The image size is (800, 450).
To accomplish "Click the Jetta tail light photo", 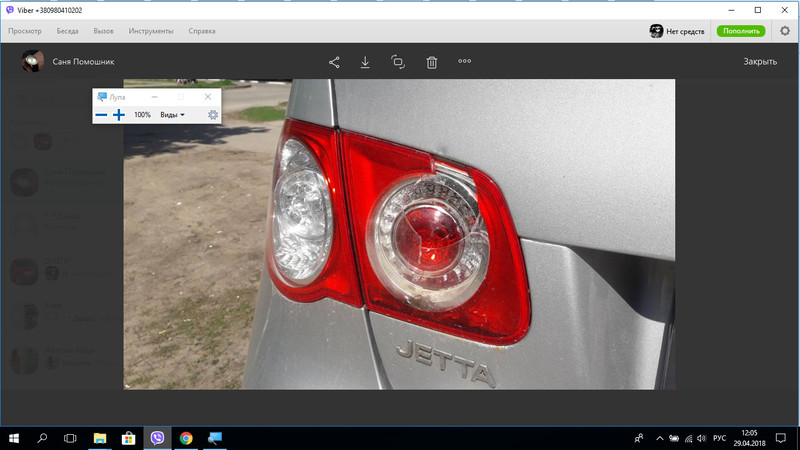I will [x=399, y=234].
